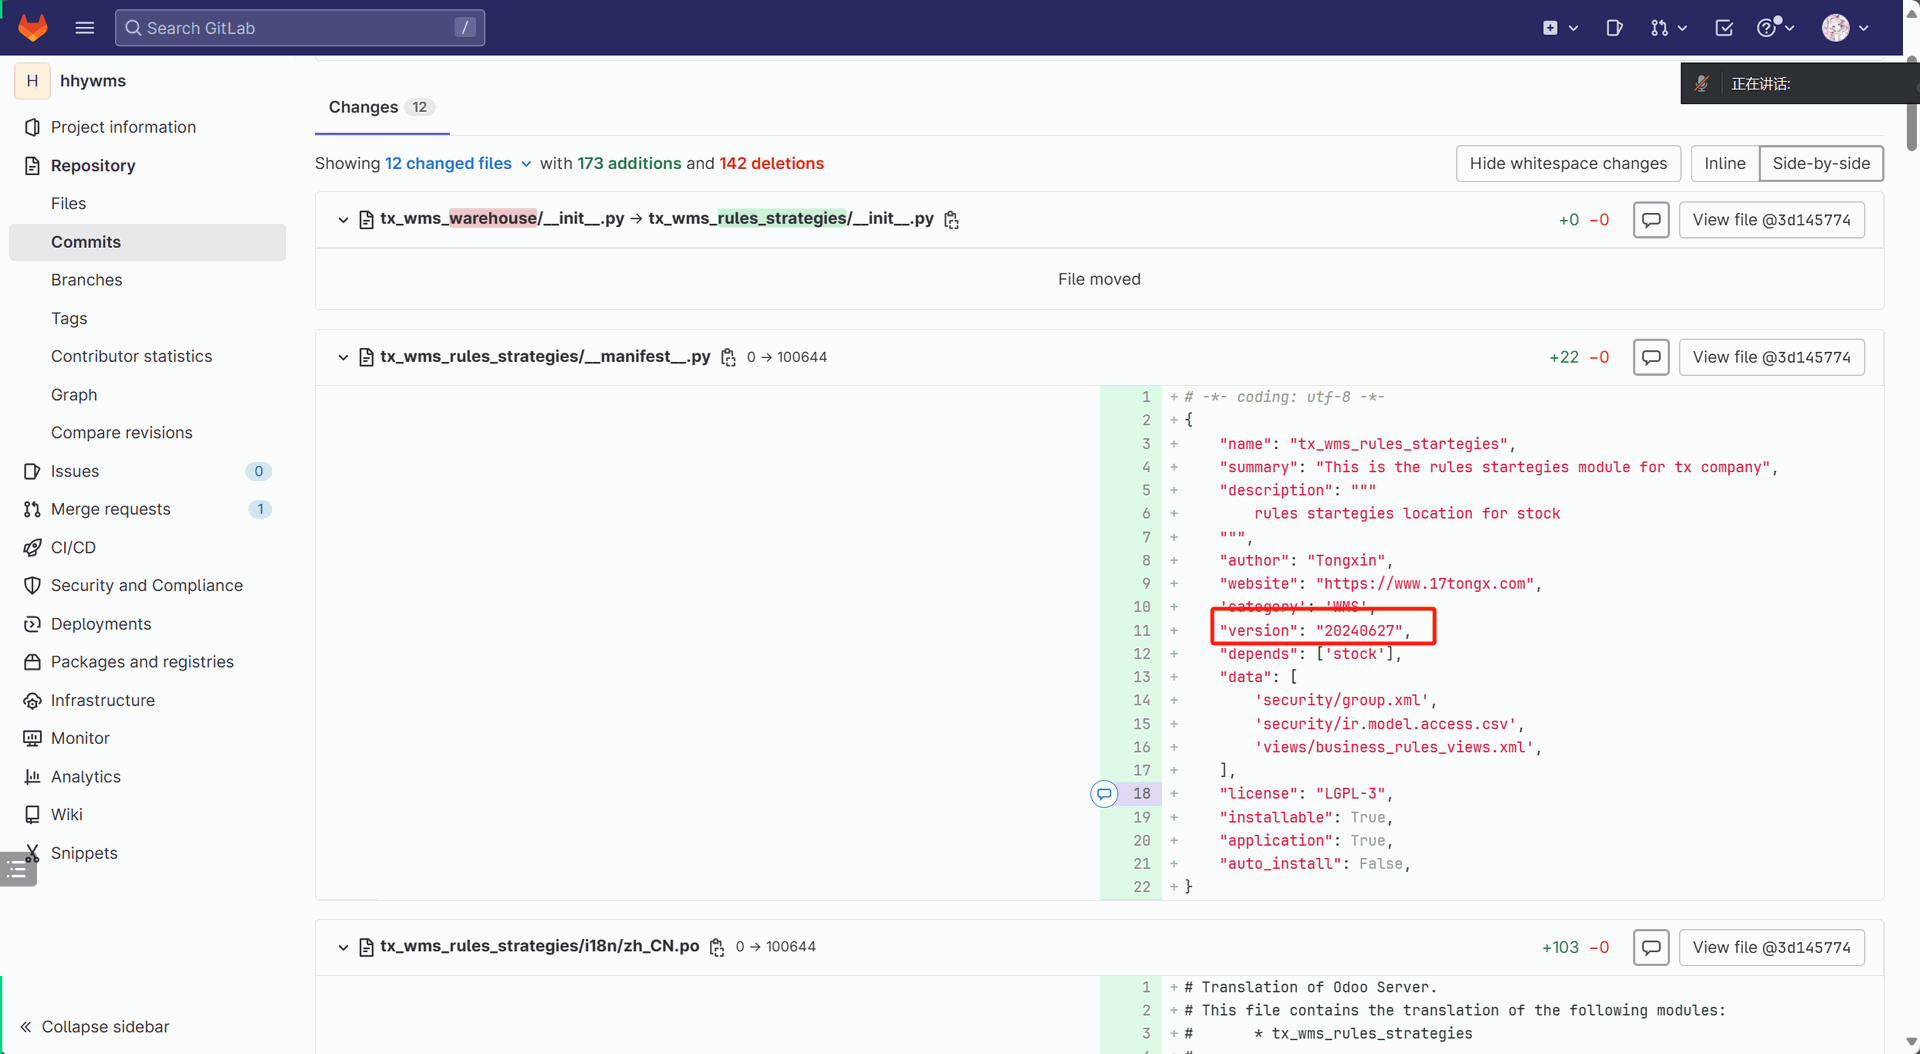Collapse the __init__.py moved file diff

pos(343,219)
